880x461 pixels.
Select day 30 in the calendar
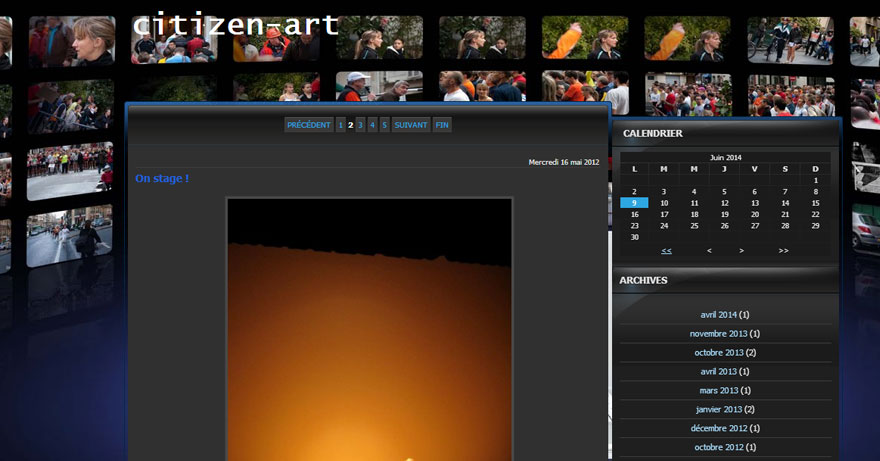(634, 237)
